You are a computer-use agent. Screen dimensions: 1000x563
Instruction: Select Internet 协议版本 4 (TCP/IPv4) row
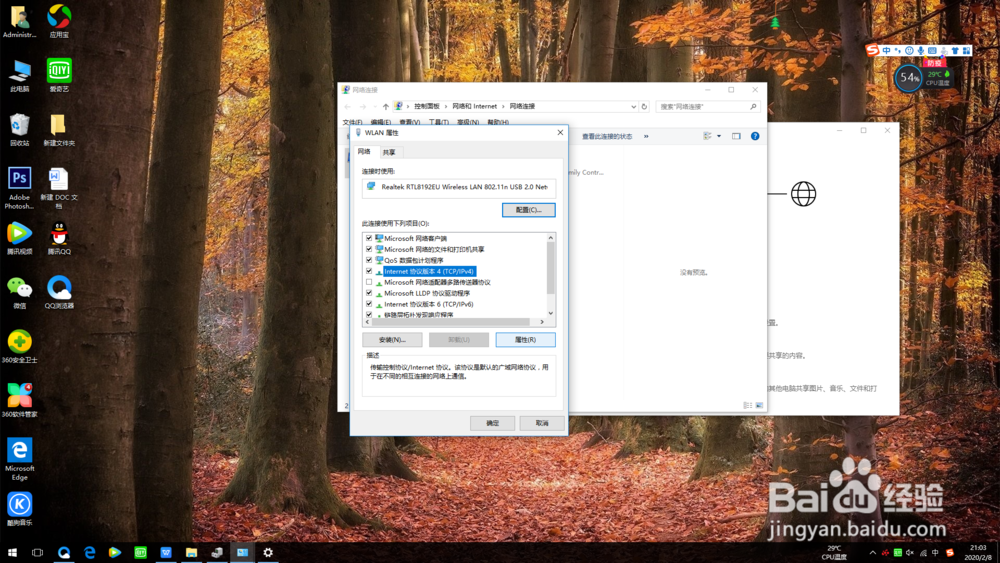tap(429, 271)
